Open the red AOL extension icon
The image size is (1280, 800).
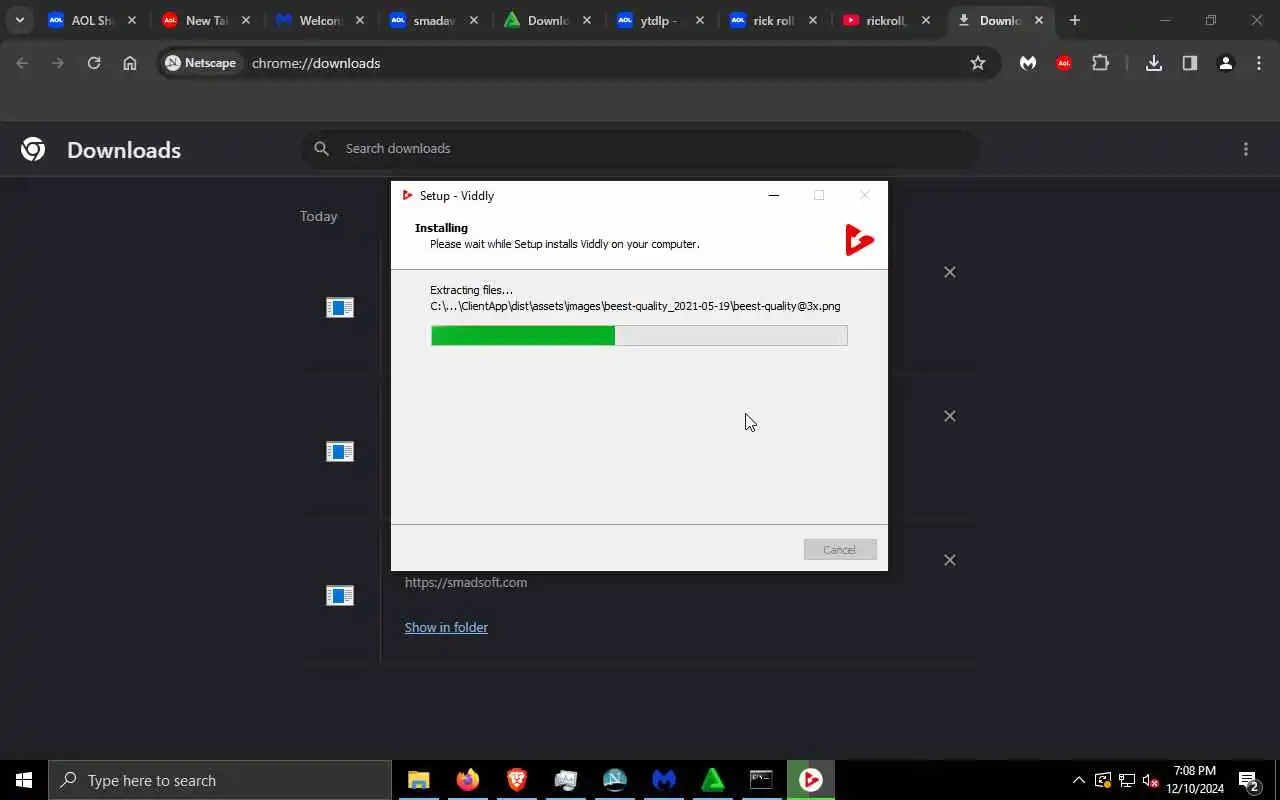1064,63
